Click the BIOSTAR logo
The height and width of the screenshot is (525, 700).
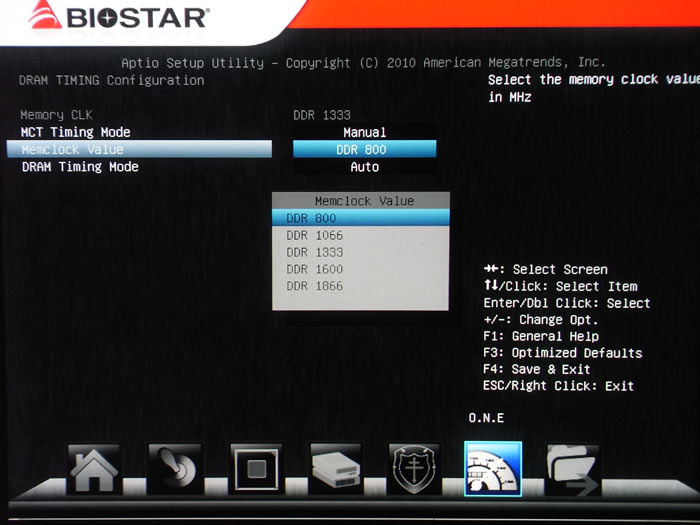(x=119, y=17)
